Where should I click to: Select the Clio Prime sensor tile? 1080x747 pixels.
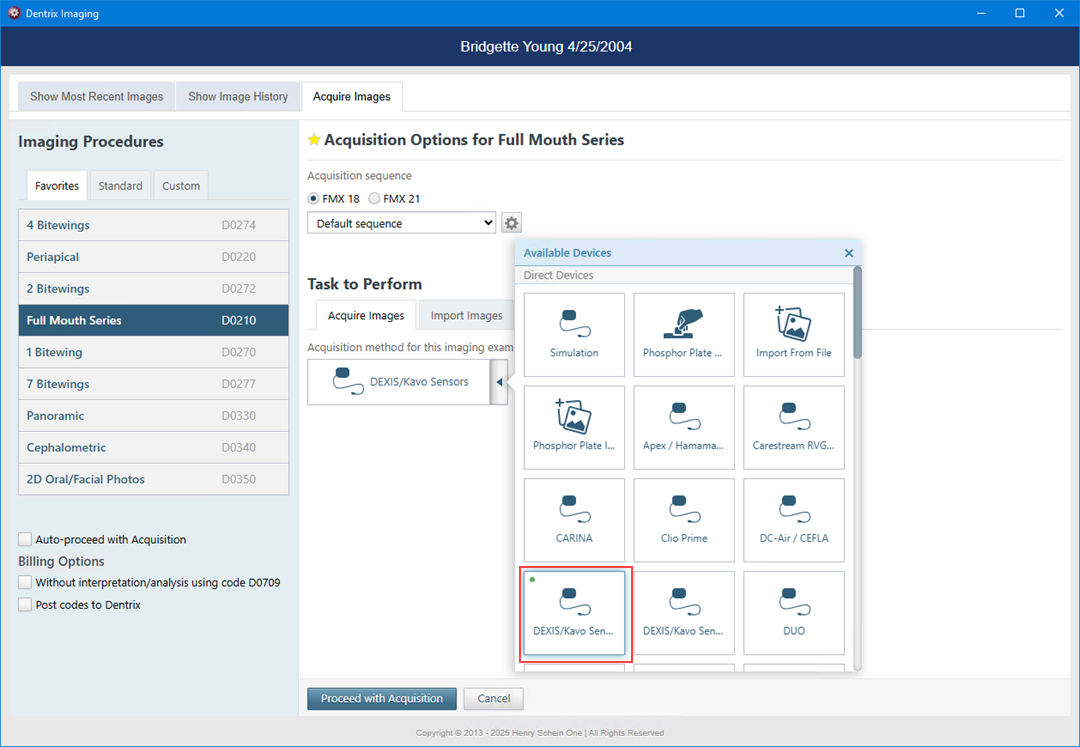pos(684,520)
